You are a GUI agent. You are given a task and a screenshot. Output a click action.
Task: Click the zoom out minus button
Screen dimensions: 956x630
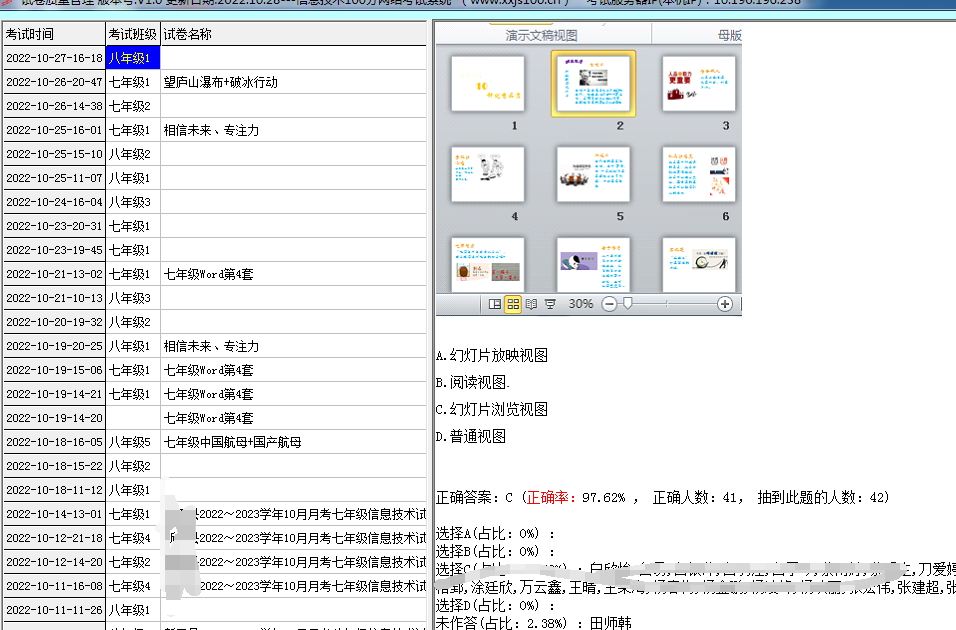coord(609,304)
